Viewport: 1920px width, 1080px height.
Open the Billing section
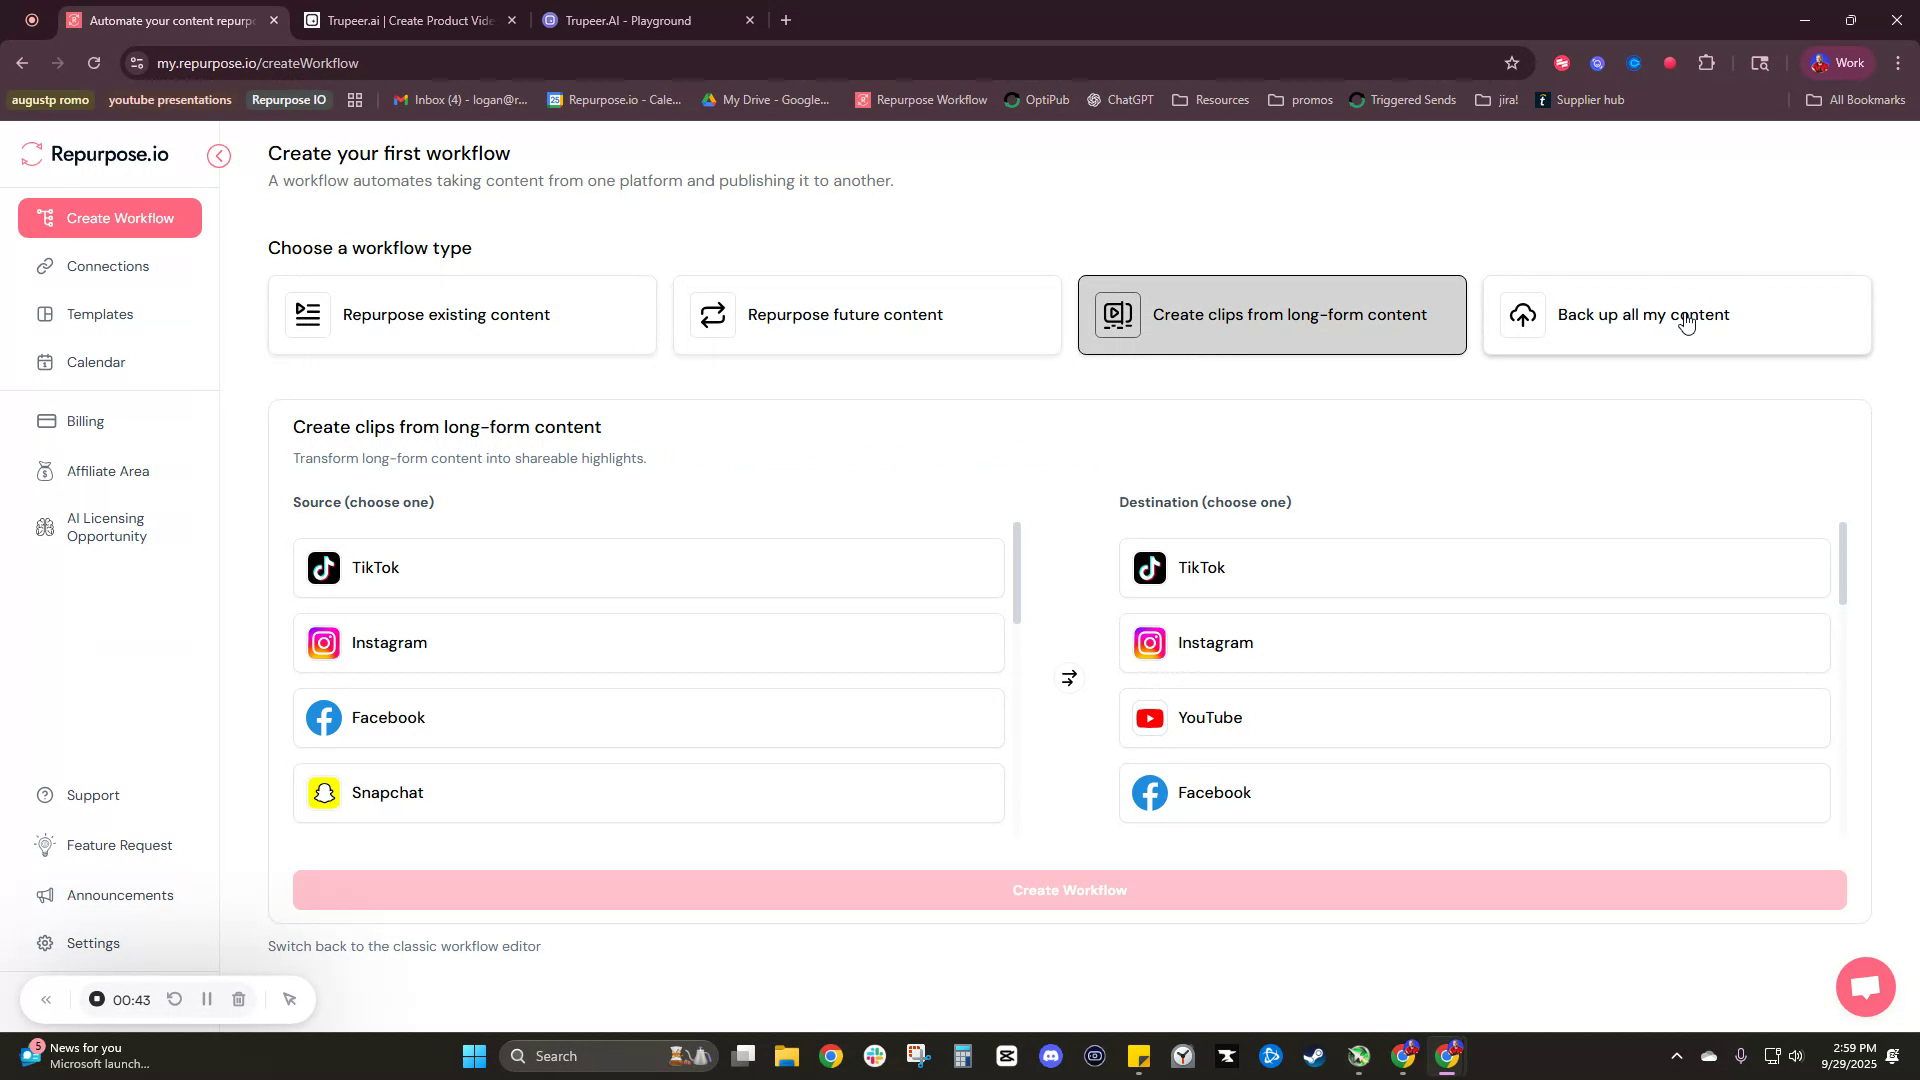pyautogui.click(x=84, y=420)
